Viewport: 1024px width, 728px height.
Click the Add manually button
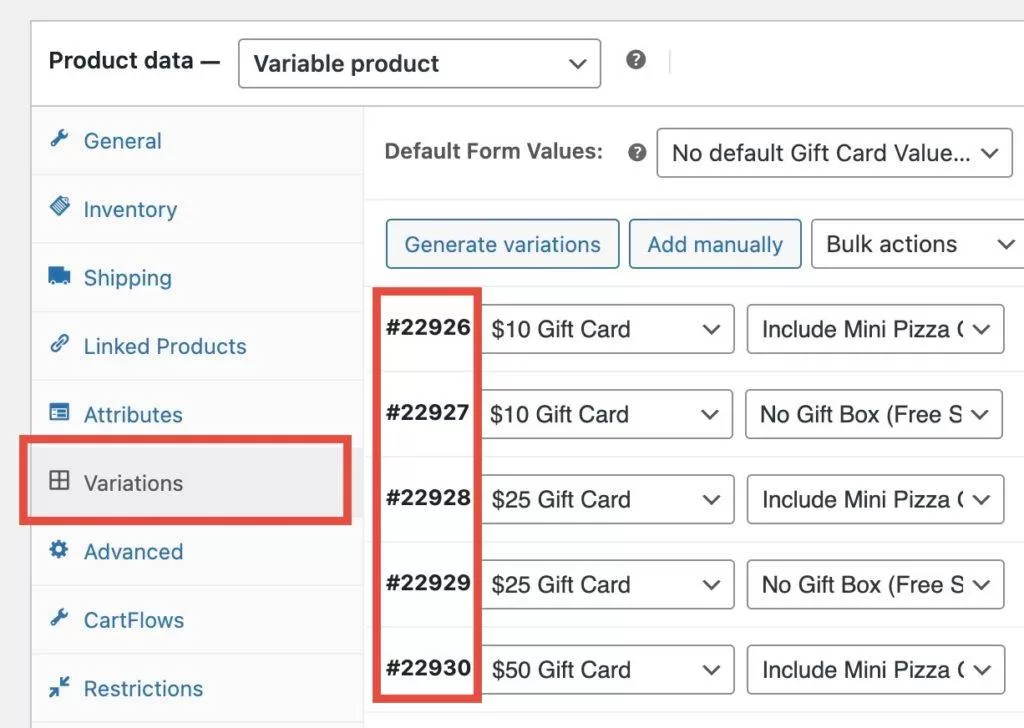pyautogui.click(x=714, y=245)
